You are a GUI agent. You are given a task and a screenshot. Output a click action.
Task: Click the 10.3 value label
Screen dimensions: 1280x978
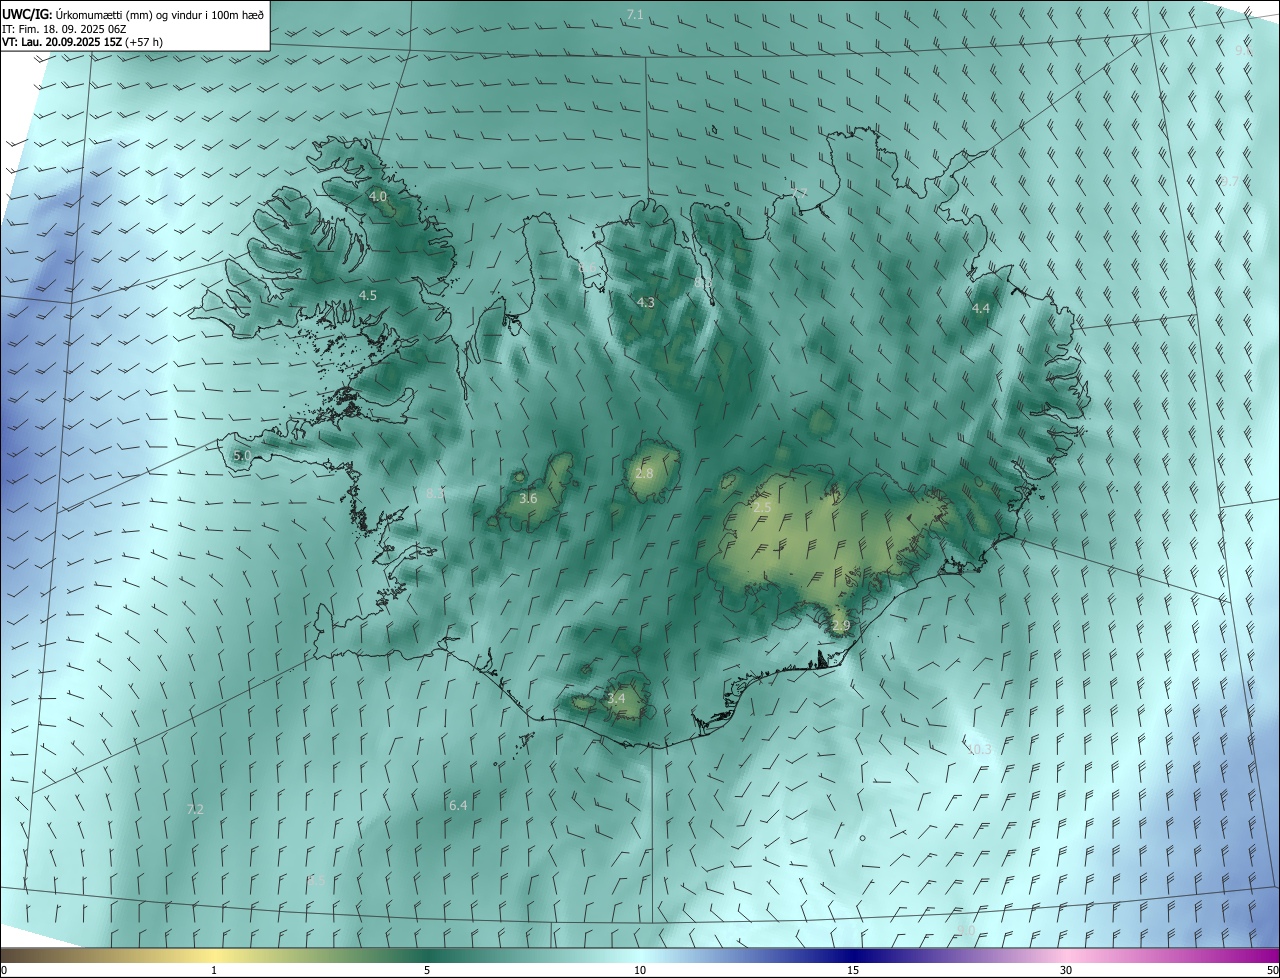click(x=979, y=749)
